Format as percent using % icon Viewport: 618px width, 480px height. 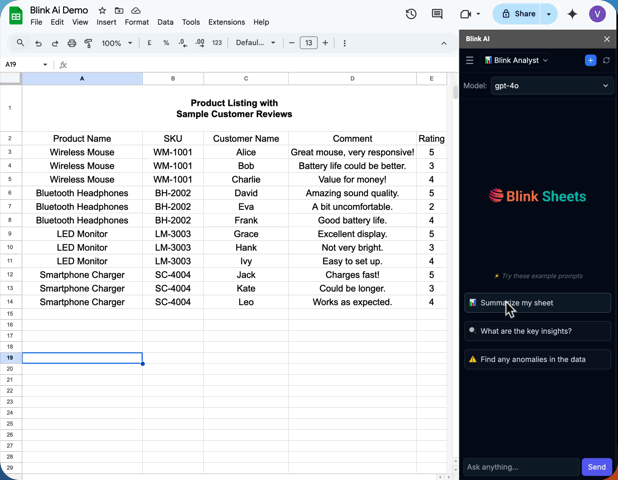[166, 43]
